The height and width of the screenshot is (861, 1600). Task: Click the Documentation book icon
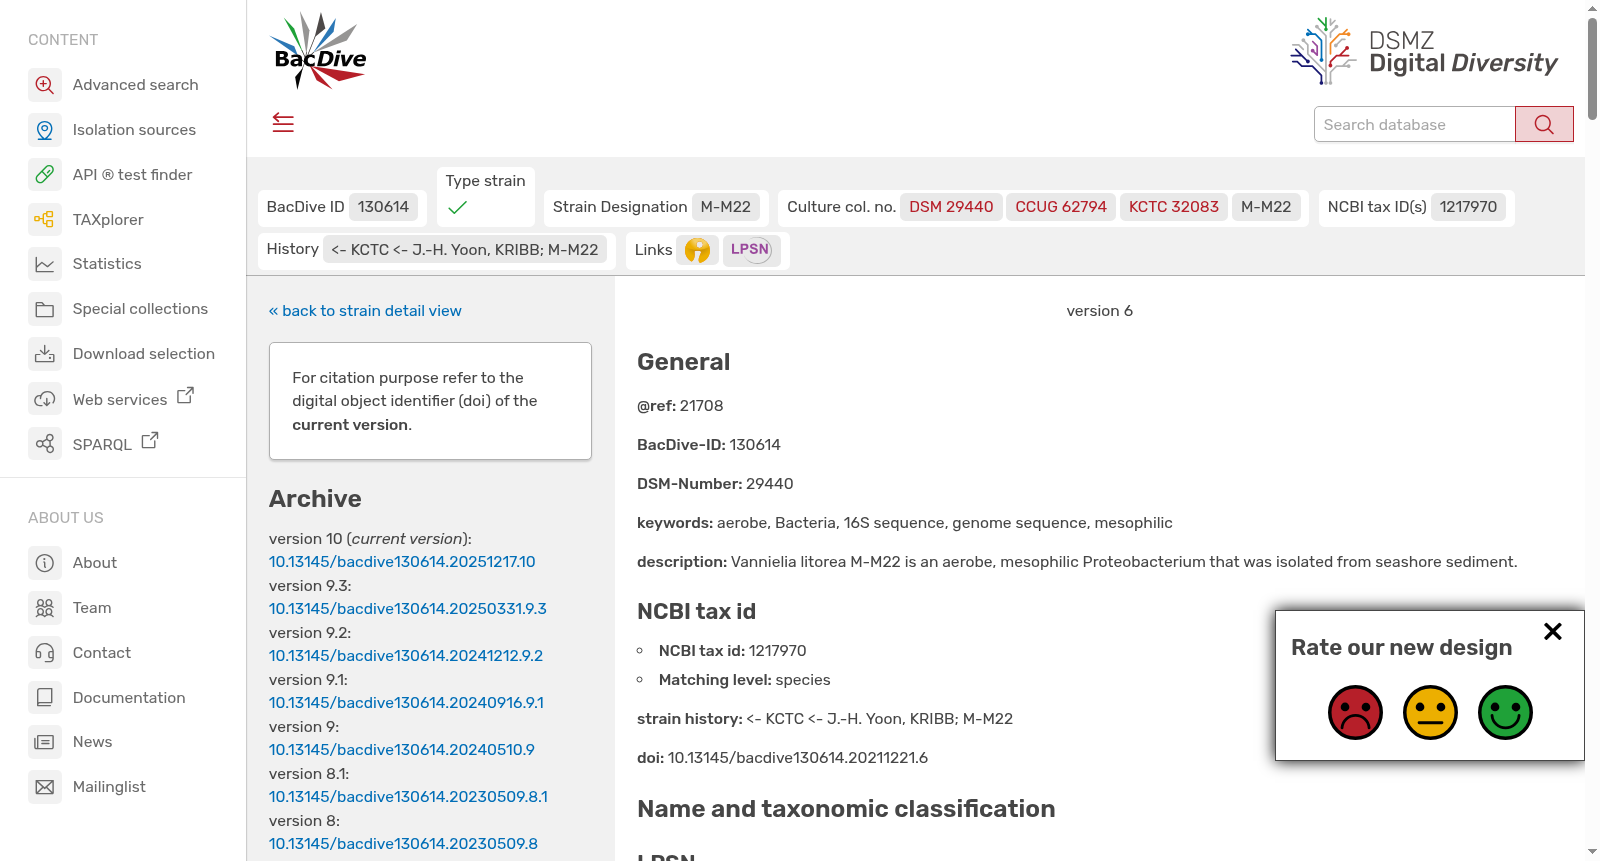point(45,697)
